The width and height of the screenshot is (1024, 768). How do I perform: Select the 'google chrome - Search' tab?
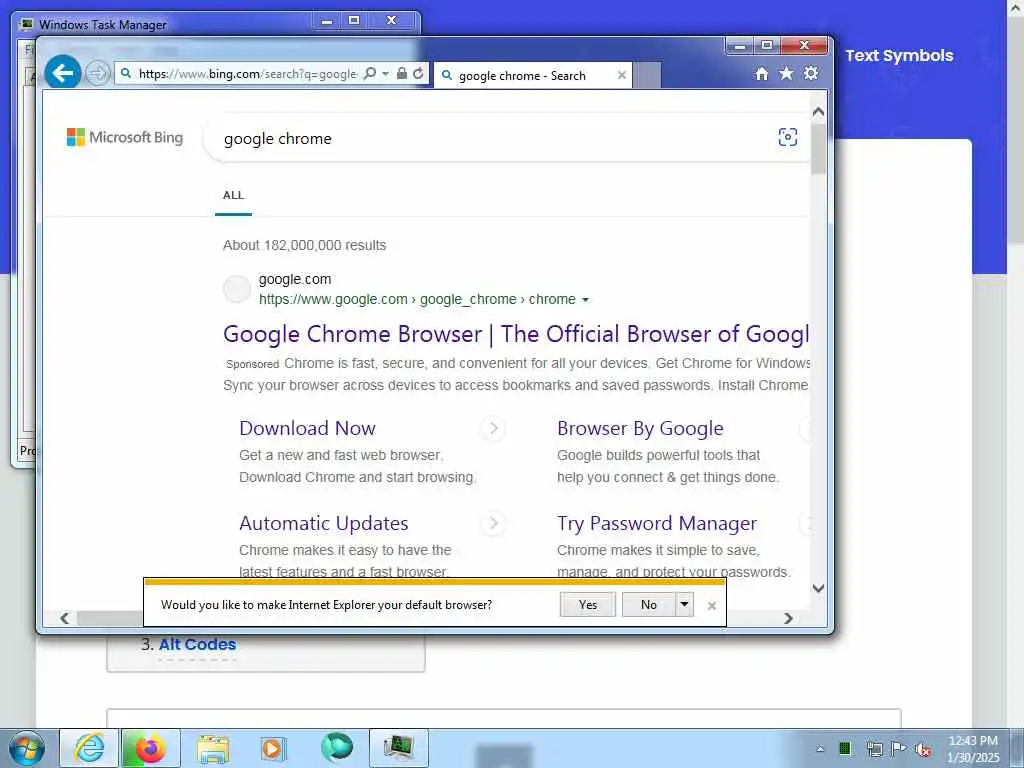pyautogui.click(x=532, y=75)
